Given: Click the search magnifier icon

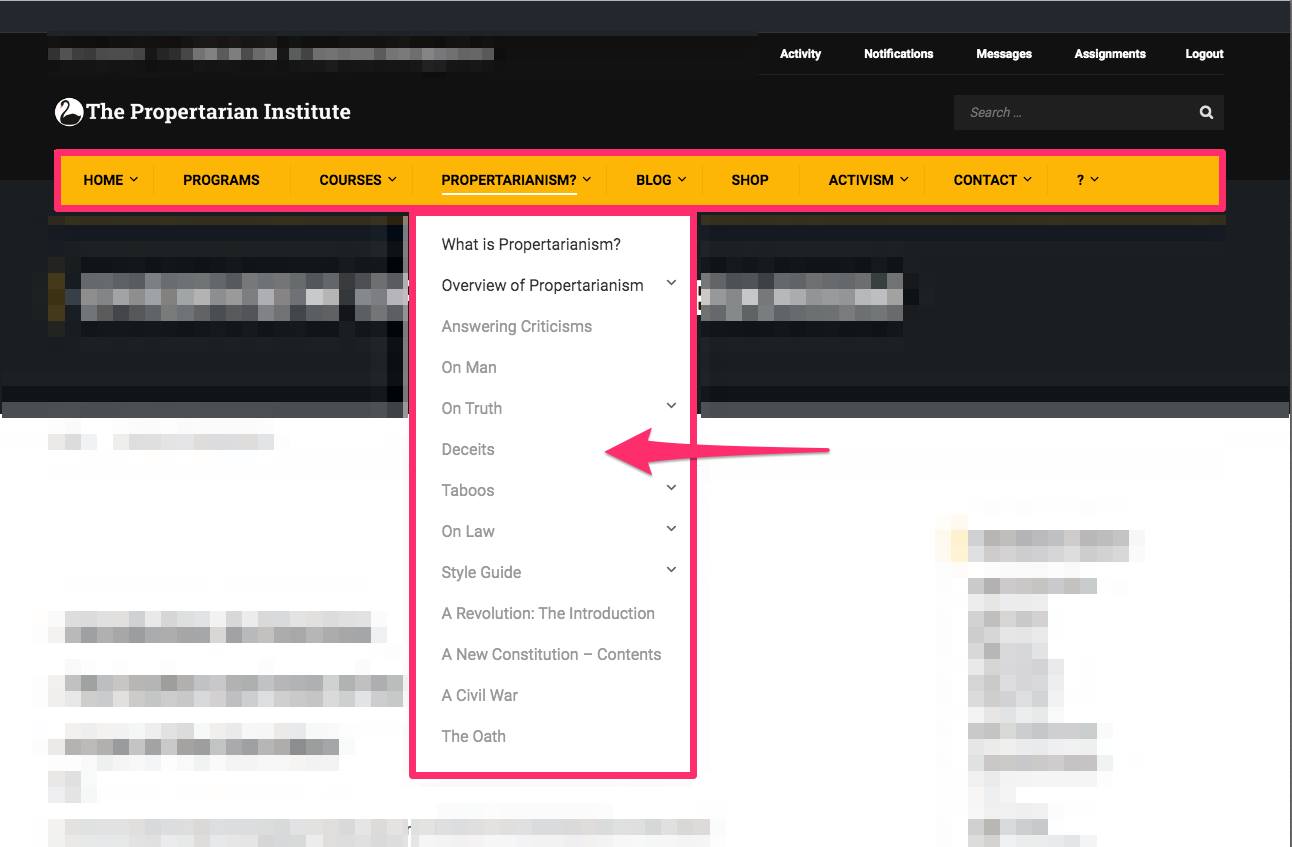Looking at the screenshot, I should (1206, 113).
